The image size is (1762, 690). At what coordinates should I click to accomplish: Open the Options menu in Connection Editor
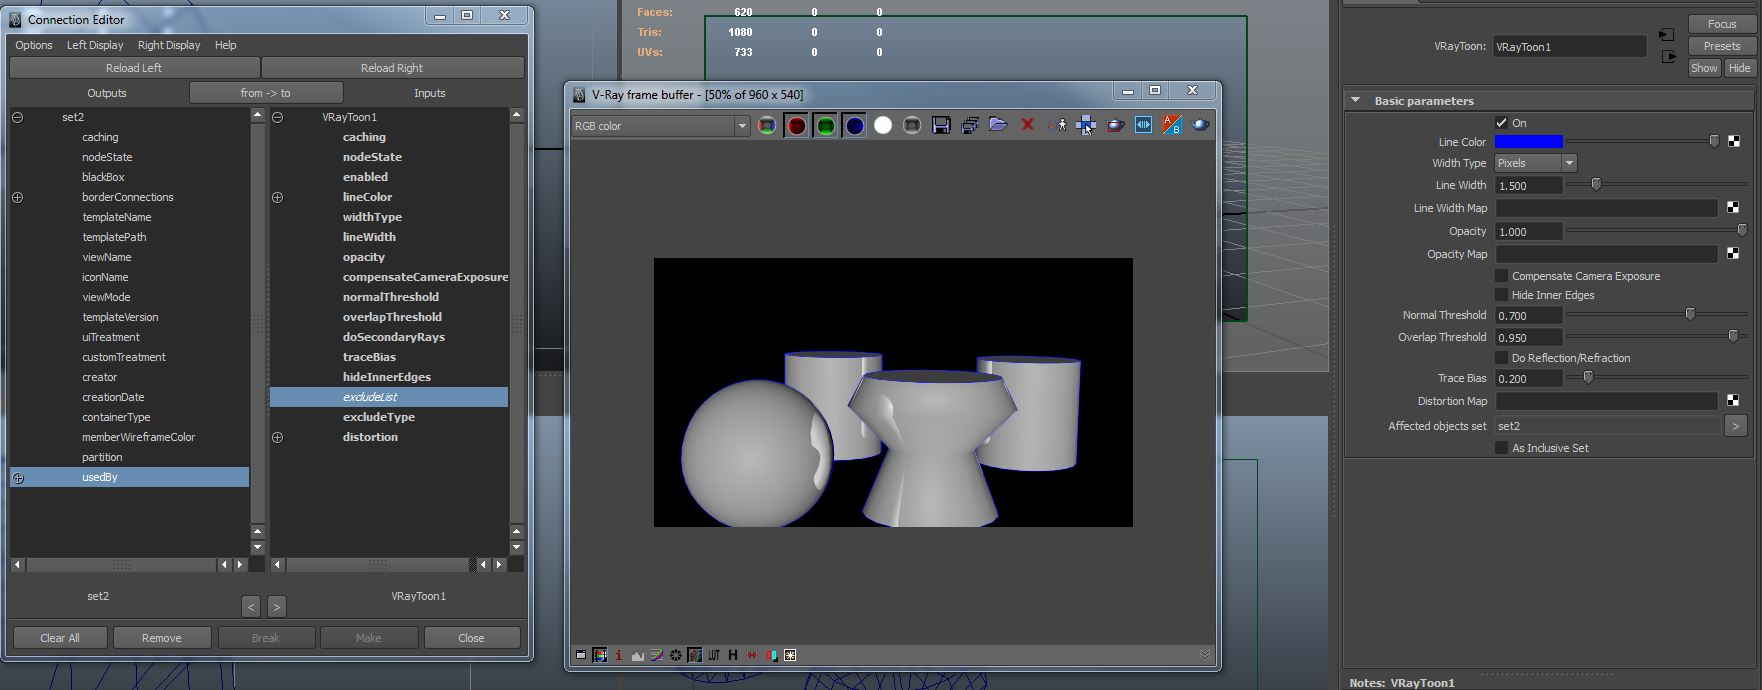pos(34,45)
